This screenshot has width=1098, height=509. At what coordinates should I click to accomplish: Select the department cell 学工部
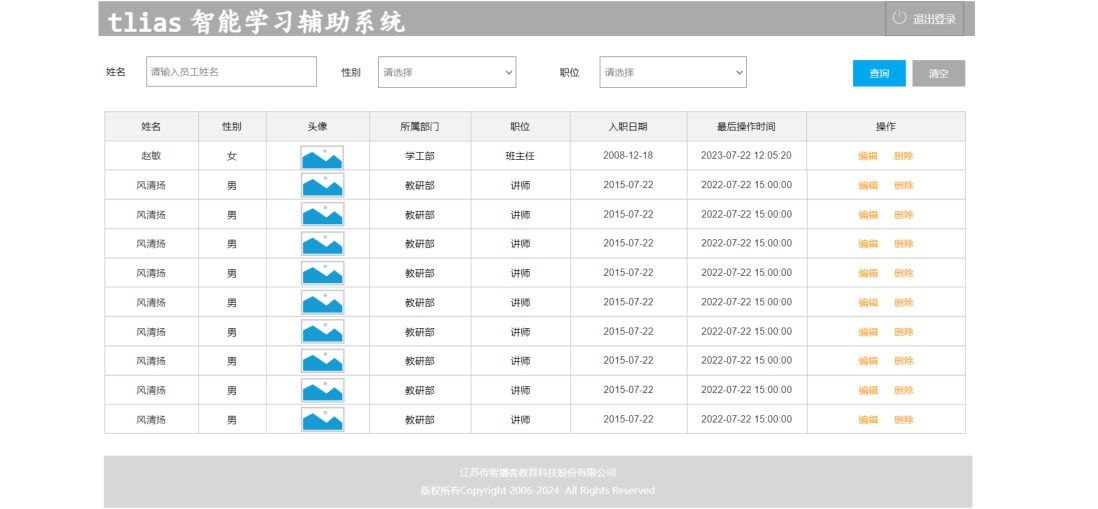pos(419,155)
